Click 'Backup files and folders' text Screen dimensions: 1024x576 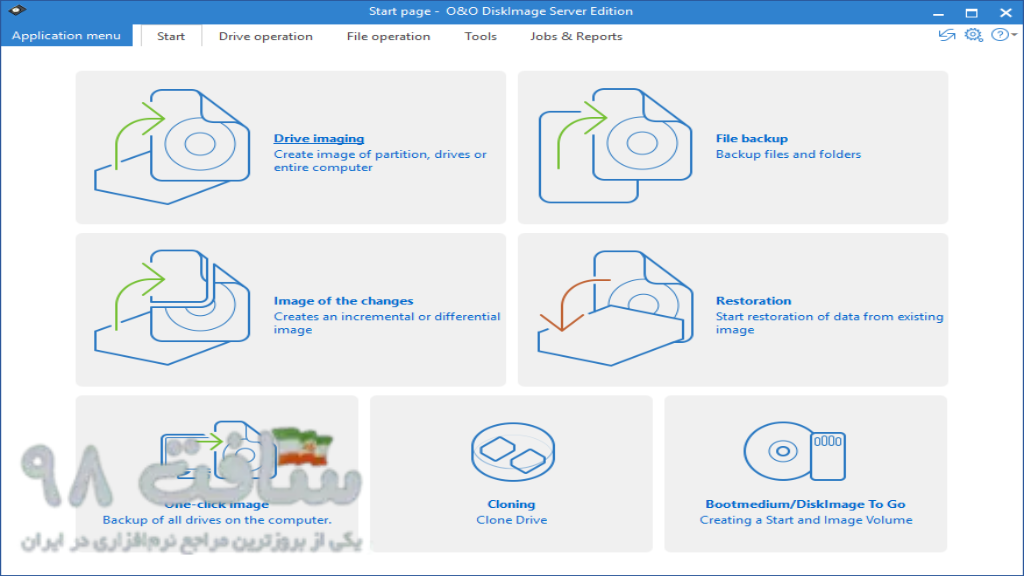[788, 154]
